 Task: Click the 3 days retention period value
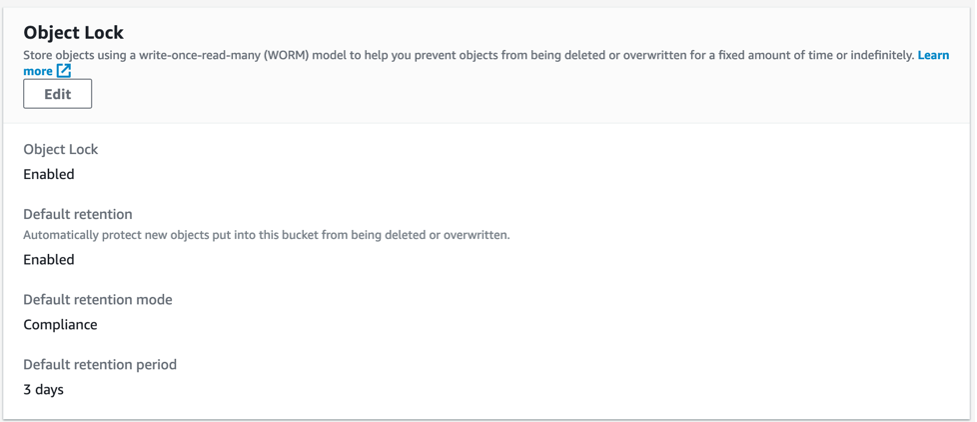click(43, 389)
